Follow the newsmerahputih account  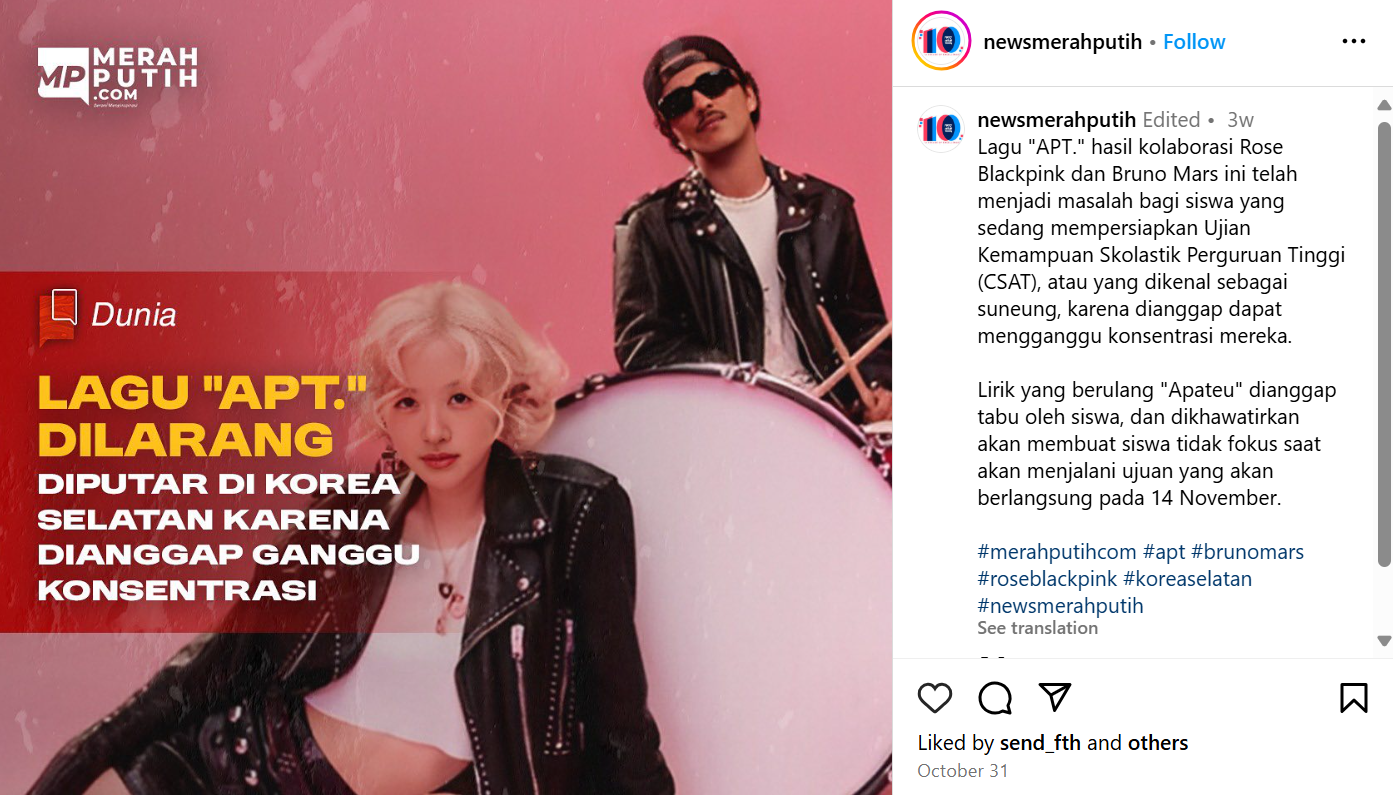(x=1194, y=42)
